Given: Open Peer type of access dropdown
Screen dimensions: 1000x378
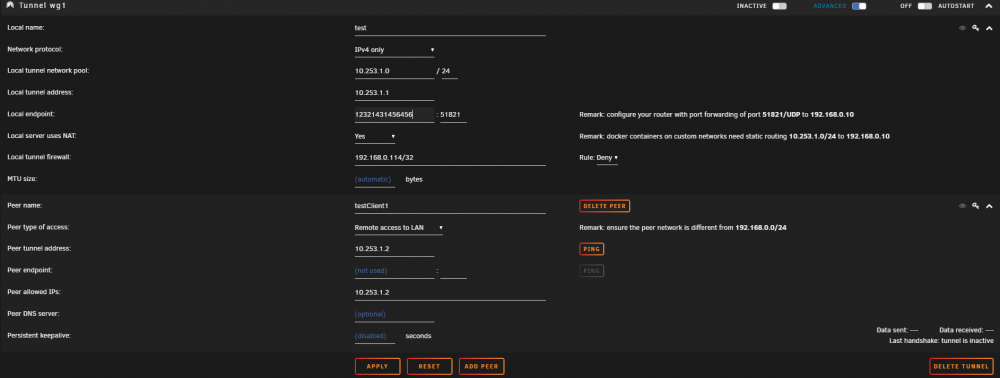Looking at the screenshot, I should [399, 228].
